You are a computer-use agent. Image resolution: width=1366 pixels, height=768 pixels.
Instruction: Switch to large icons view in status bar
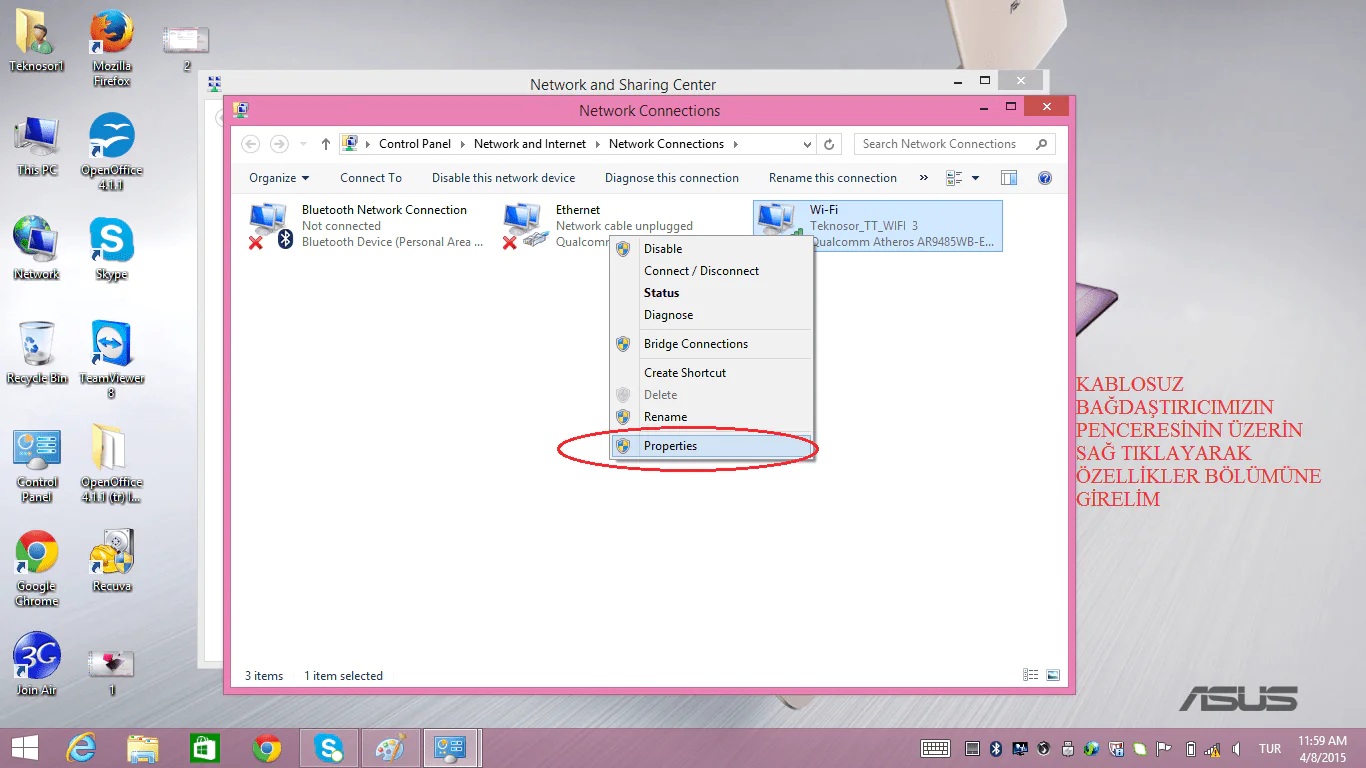click(x=1053, y=676)
